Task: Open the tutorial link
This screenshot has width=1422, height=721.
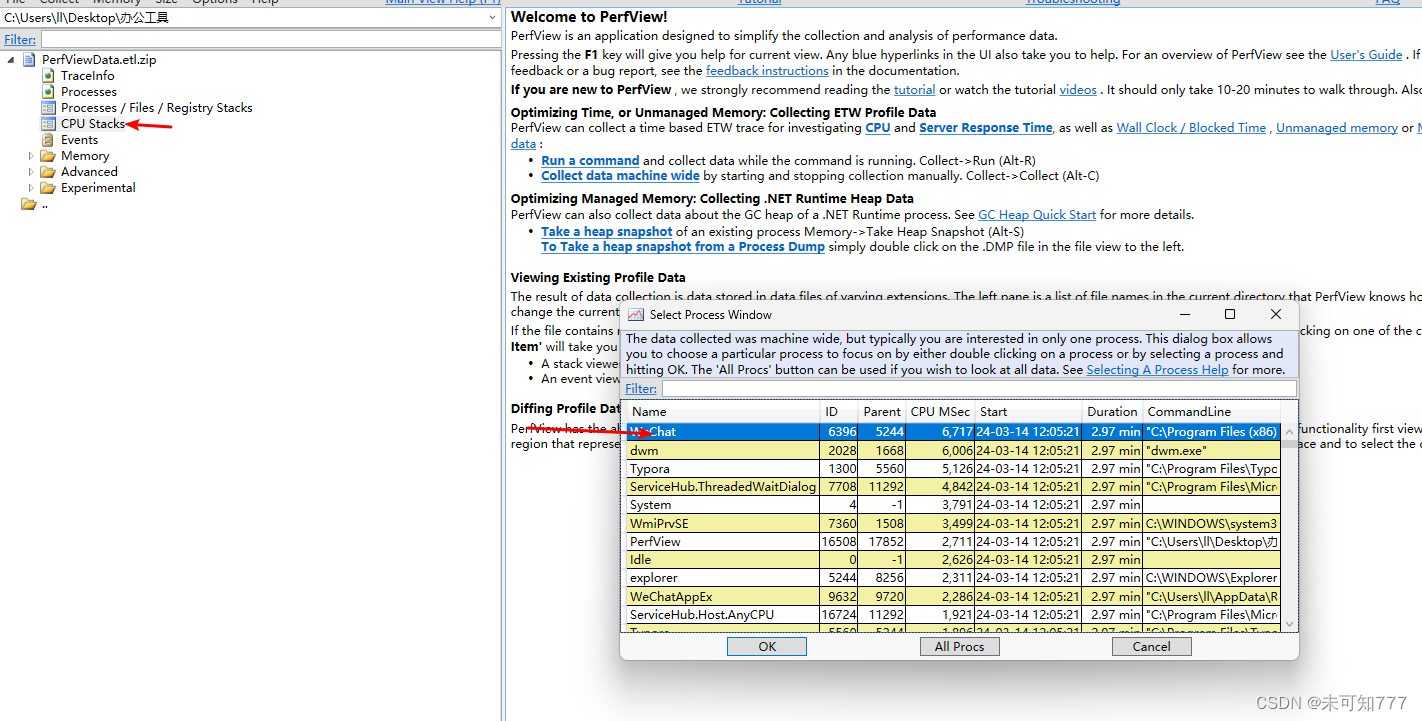Action: pyautogui.click(x=914, y=90)
